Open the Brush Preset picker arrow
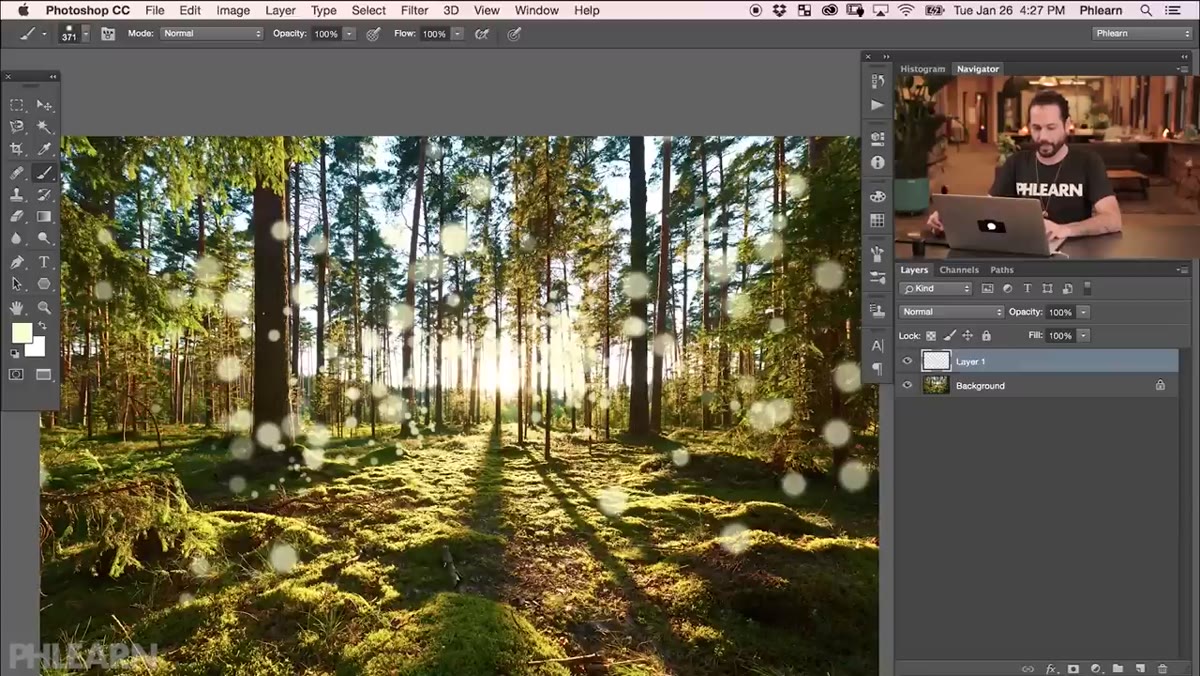This screenshot has height=676, width=1200. 85,33
